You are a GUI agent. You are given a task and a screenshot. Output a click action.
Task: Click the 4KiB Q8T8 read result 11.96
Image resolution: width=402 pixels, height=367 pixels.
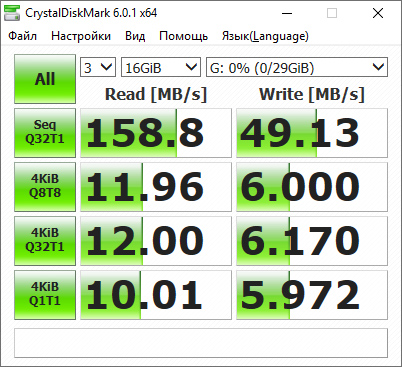(x=156, y=187)
